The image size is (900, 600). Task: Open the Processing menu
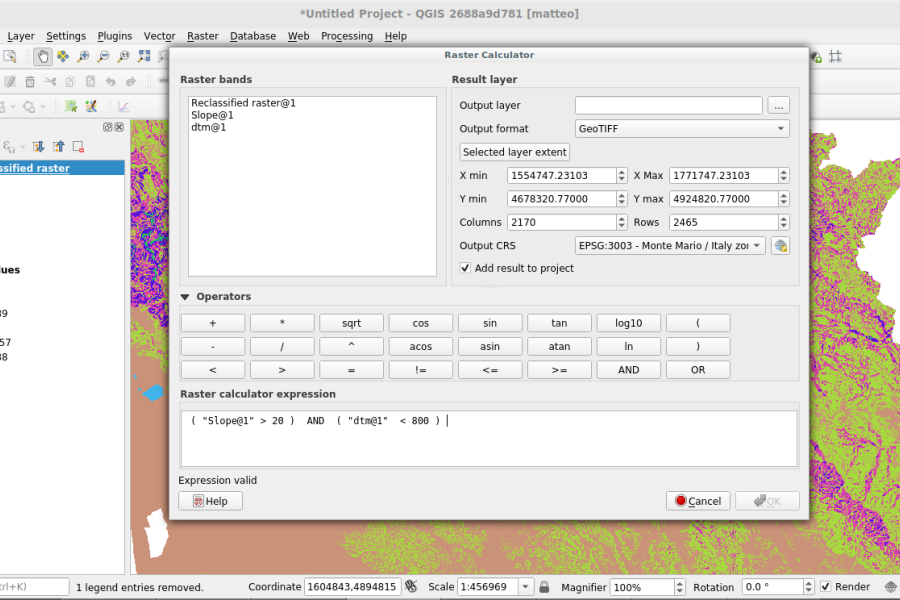tap(347, 35)
